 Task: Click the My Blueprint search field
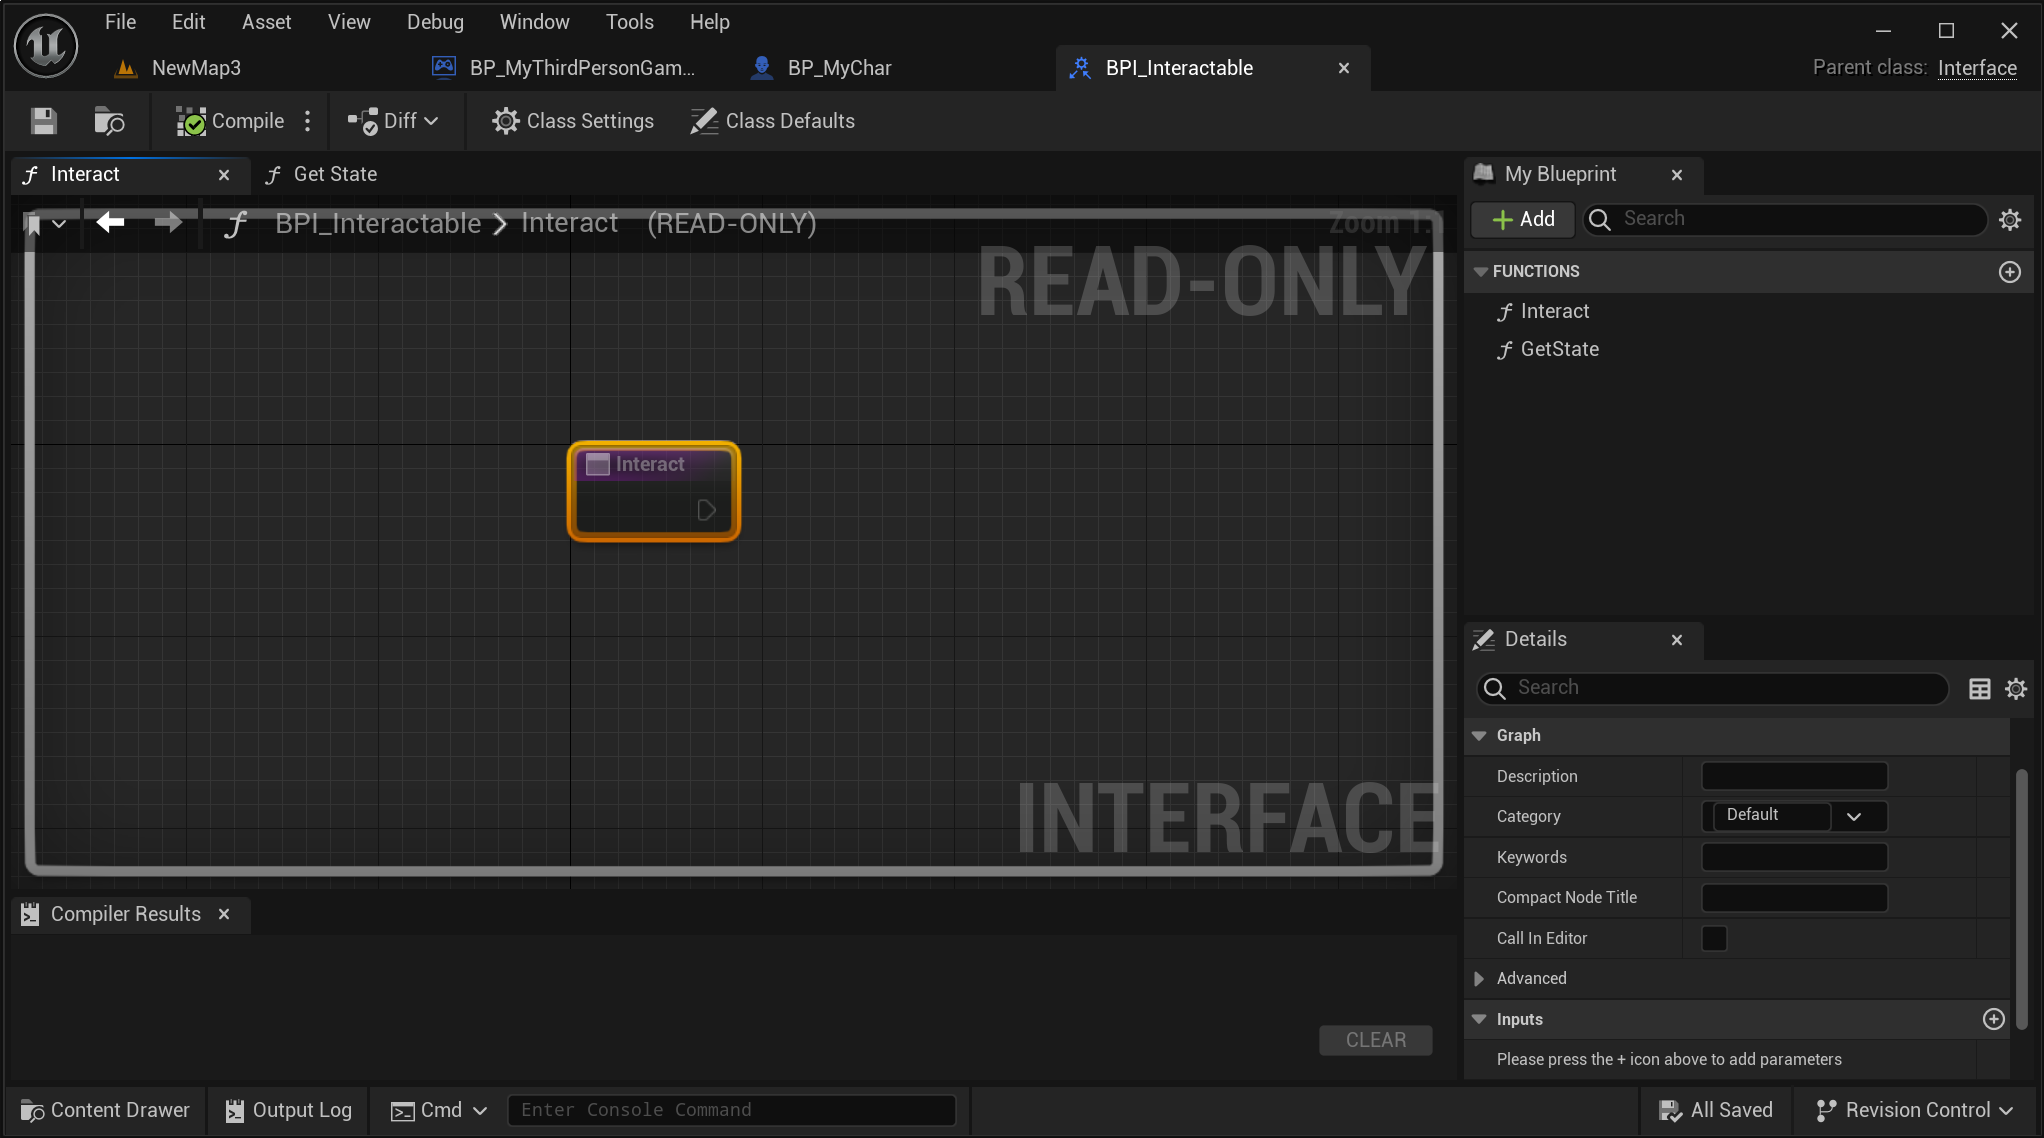click(1785, 219)
